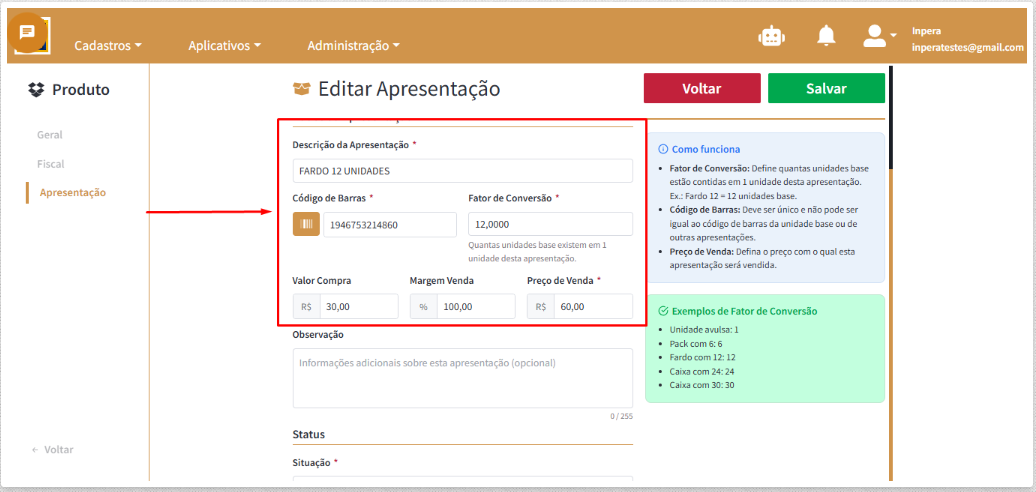Click the Status section heading
1036x492 pixels.
(309, 435)
